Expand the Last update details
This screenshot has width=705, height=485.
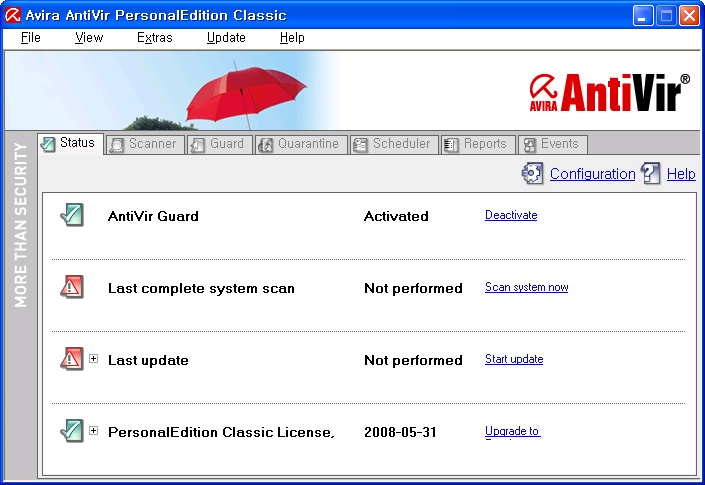pos(94,359)
